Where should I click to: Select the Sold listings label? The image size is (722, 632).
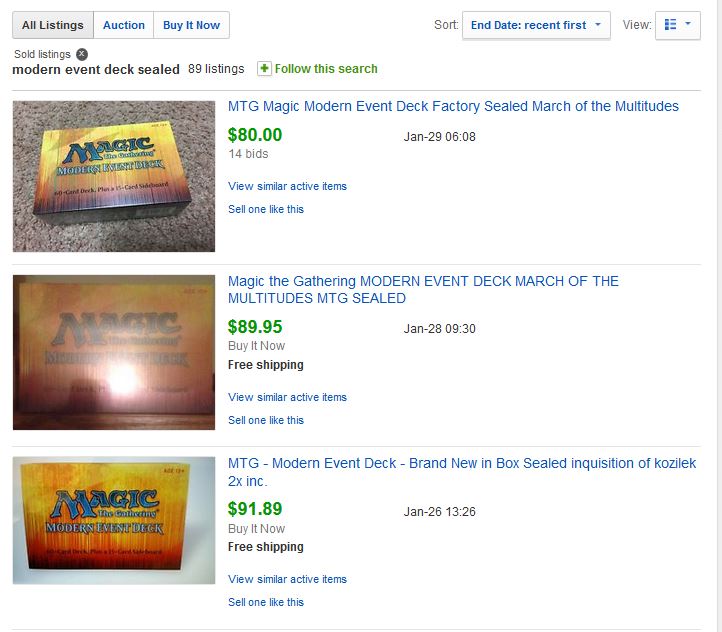[42, 54]
